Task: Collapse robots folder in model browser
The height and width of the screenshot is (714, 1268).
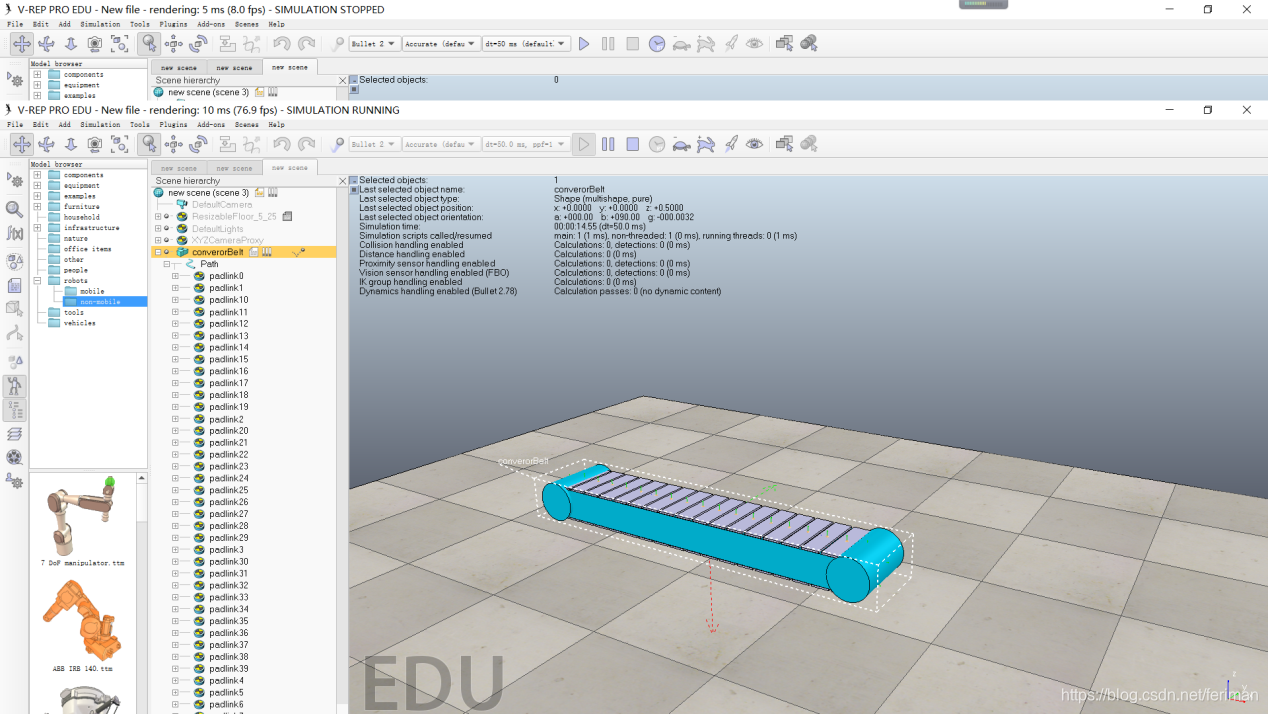Action: tap(37, 281)
